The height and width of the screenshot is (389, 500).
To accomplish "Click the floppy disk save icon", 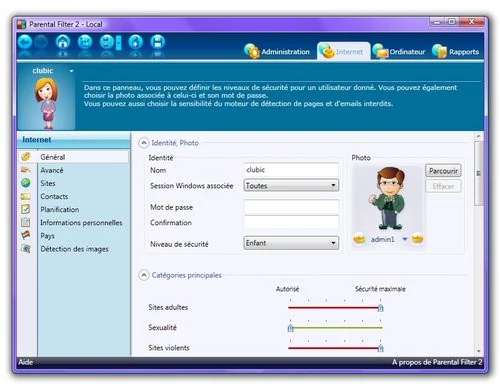I will [x=157, y=42].
